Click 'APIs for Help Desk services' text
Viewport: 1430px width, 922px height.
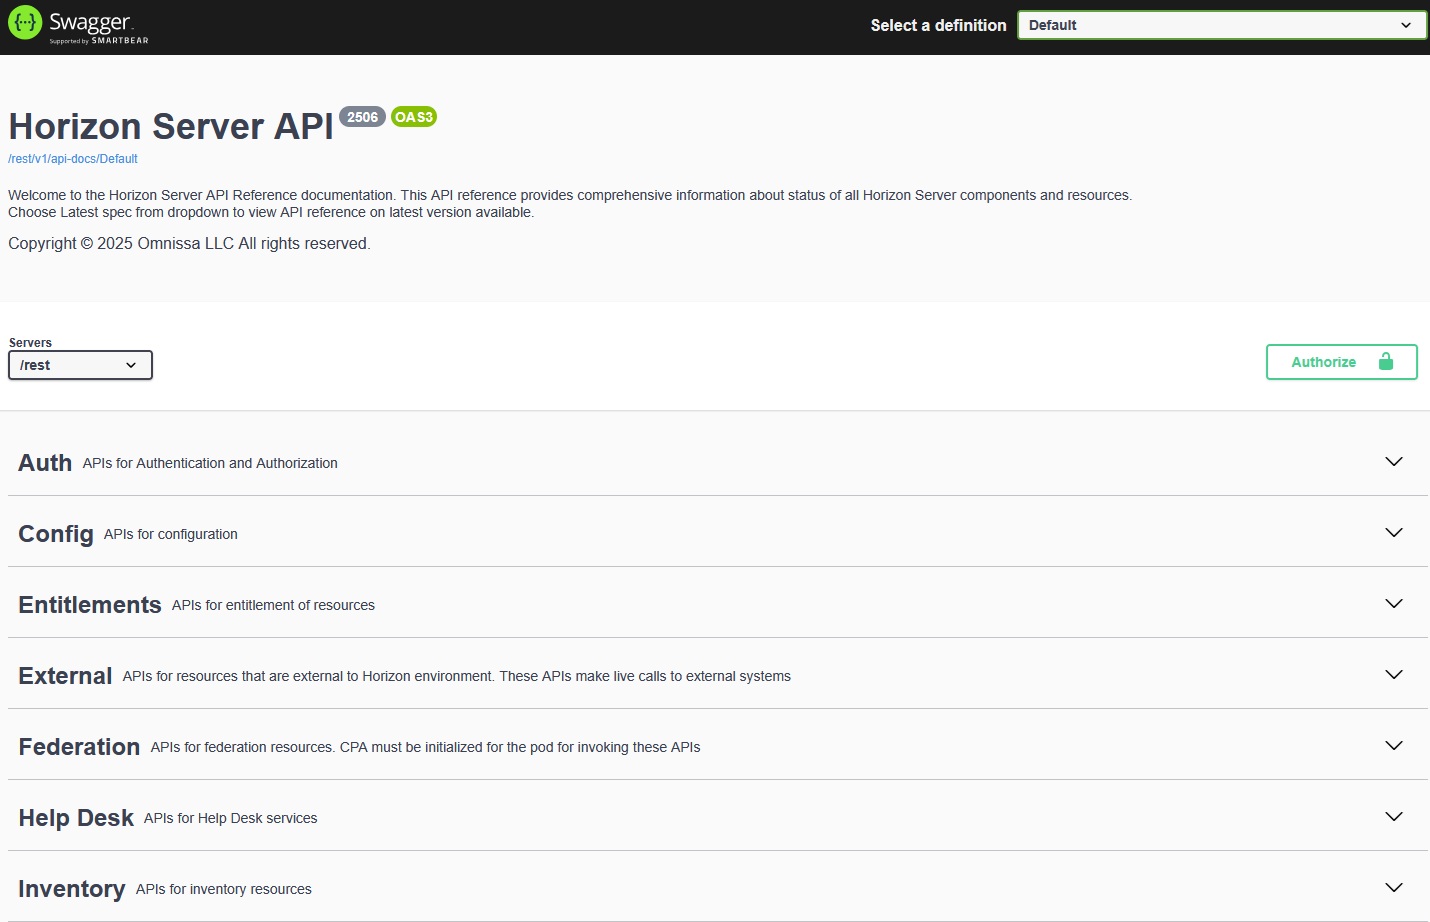tap(230, 818)
